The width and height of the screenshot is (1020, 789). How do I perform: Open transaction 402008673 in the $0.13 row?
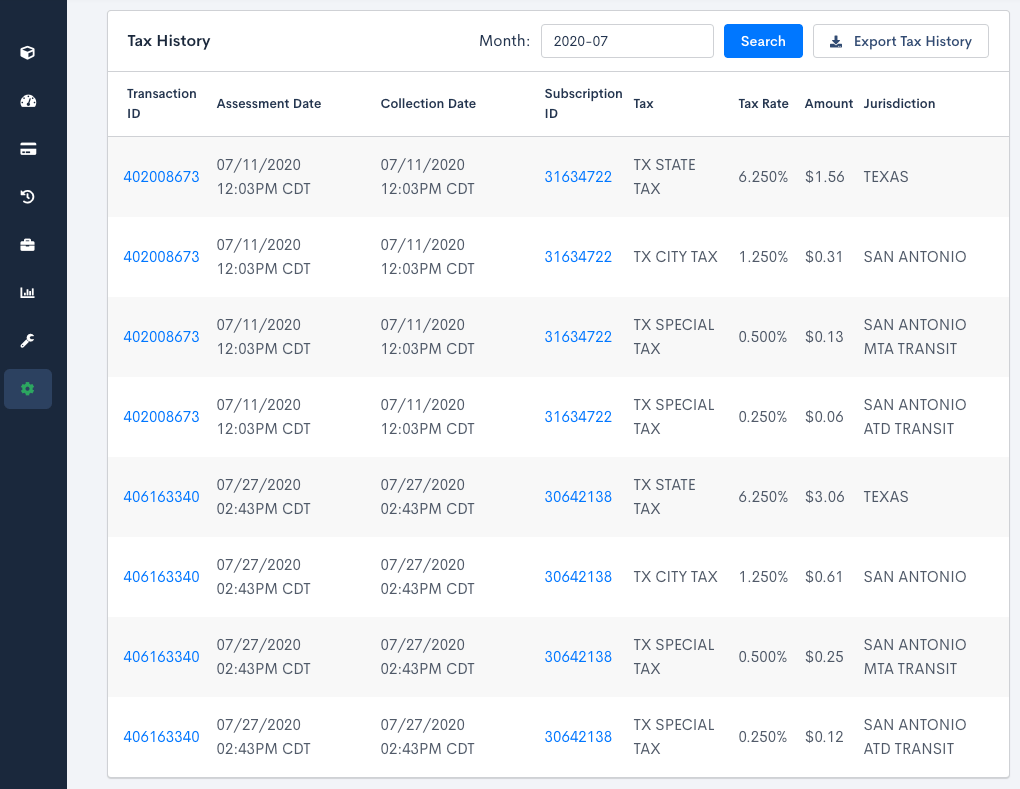(161, 337)
